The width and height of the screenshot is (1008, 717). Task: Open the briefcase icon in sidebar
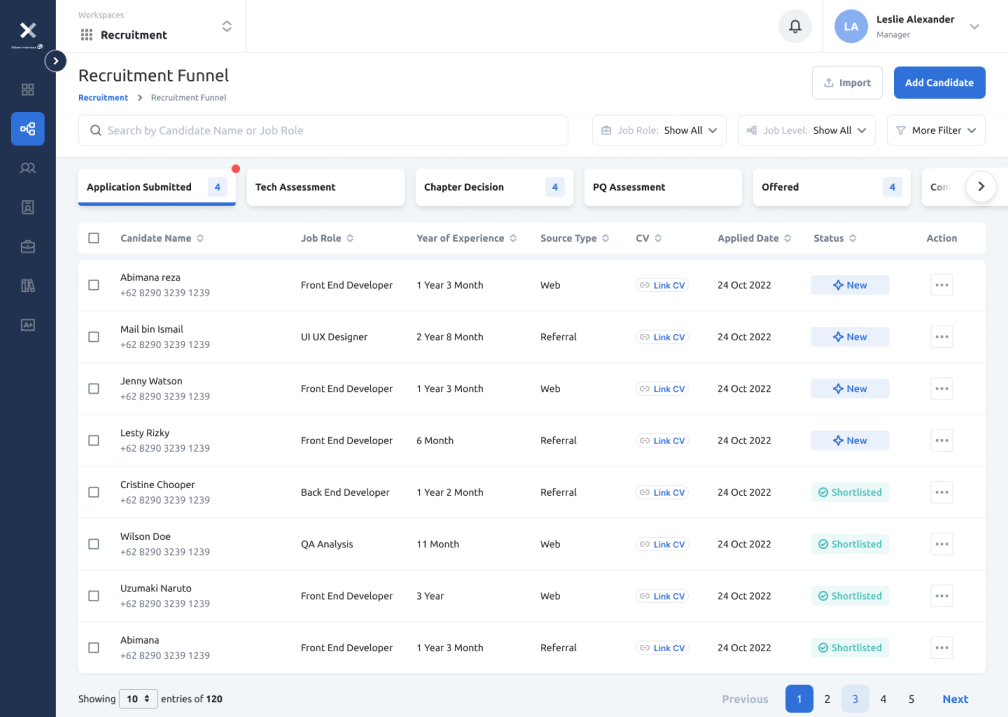(x=28, y=246)
